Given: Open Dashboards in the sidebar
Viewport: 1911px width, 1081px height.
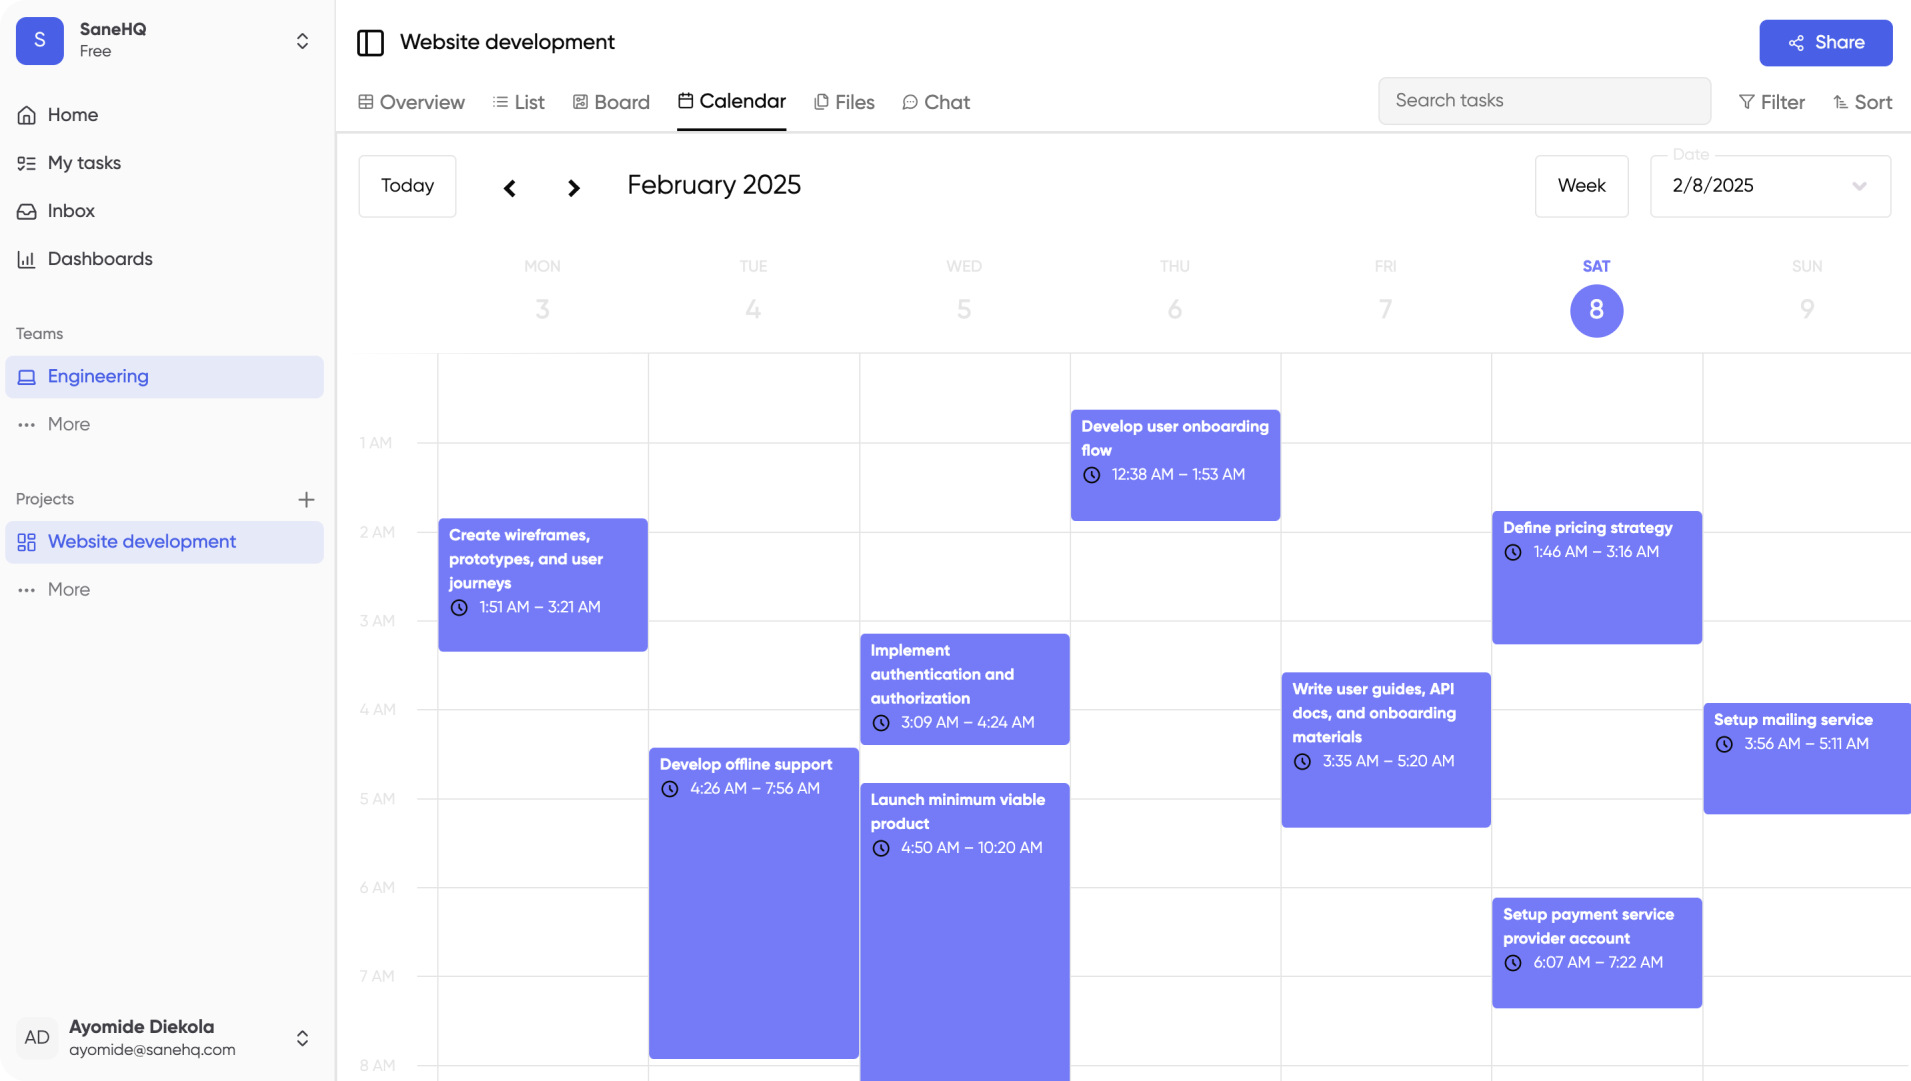Looking at the screenshot, I should 100,259.
